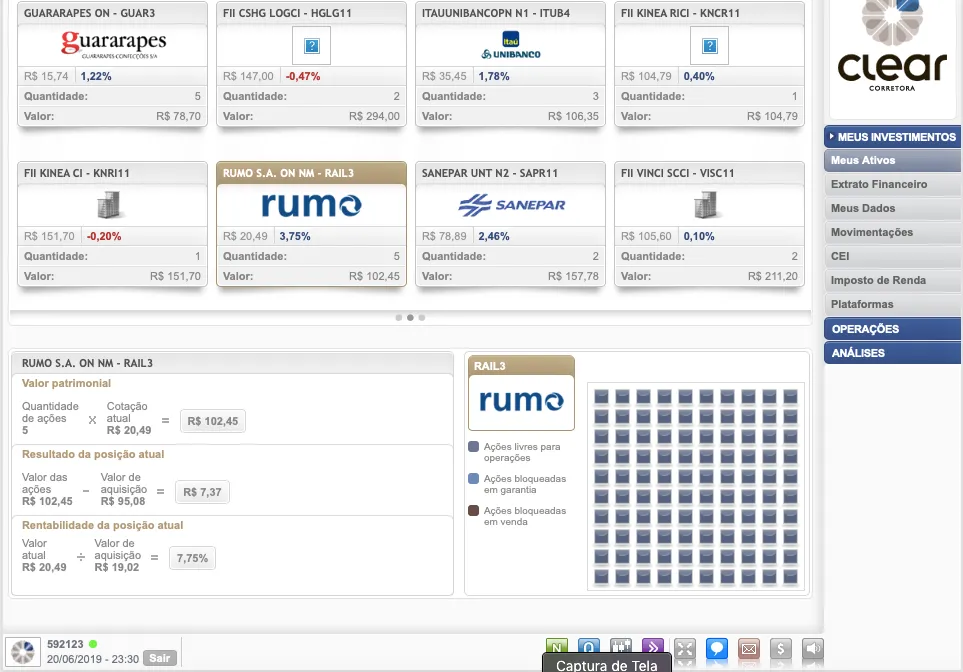Click the dollar sign icon
The image size is (963, 672).
(781, 649)
